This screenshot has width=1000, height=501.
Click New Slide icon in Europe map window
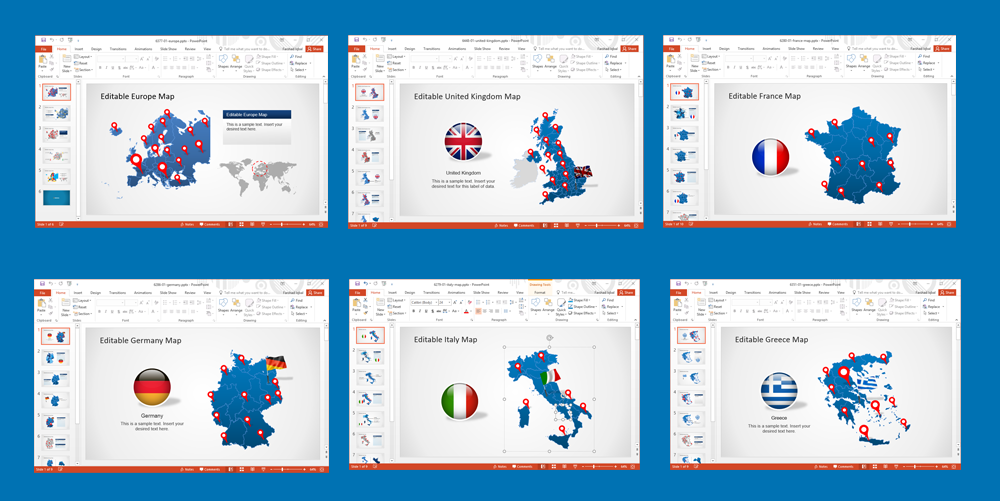(67, 58)
